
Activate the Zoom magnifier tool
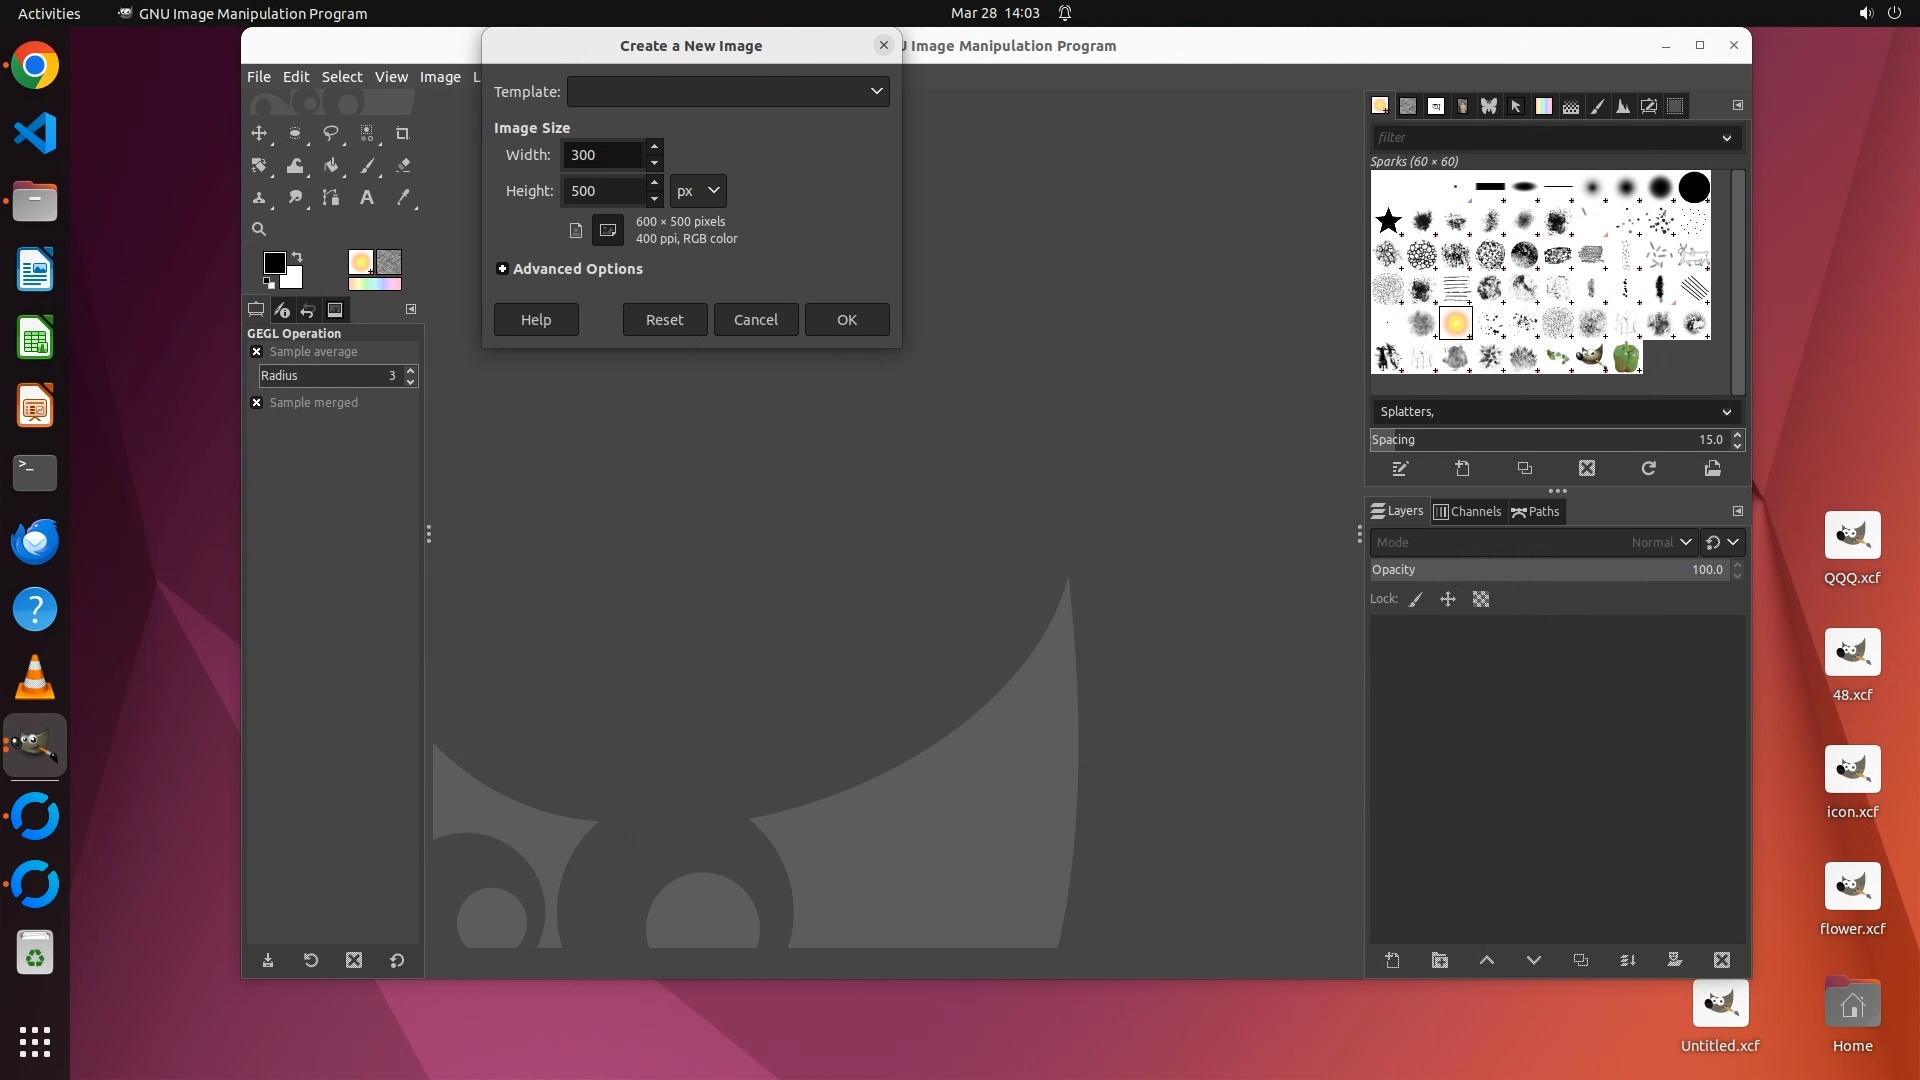[259, 229]
